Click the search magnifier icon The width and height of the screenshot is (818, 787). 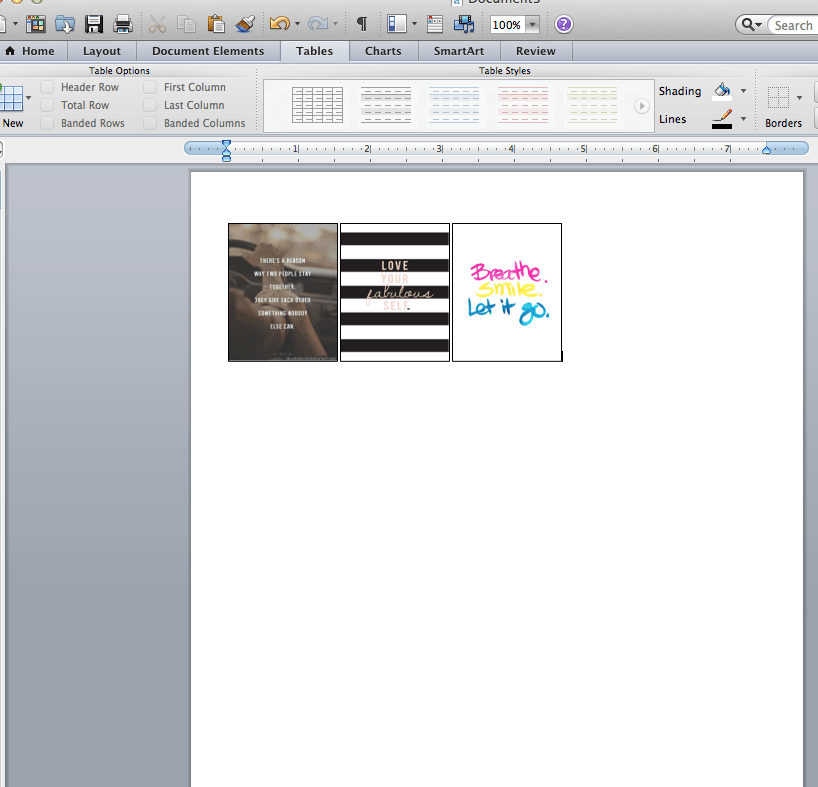click(x=748, y=25)
